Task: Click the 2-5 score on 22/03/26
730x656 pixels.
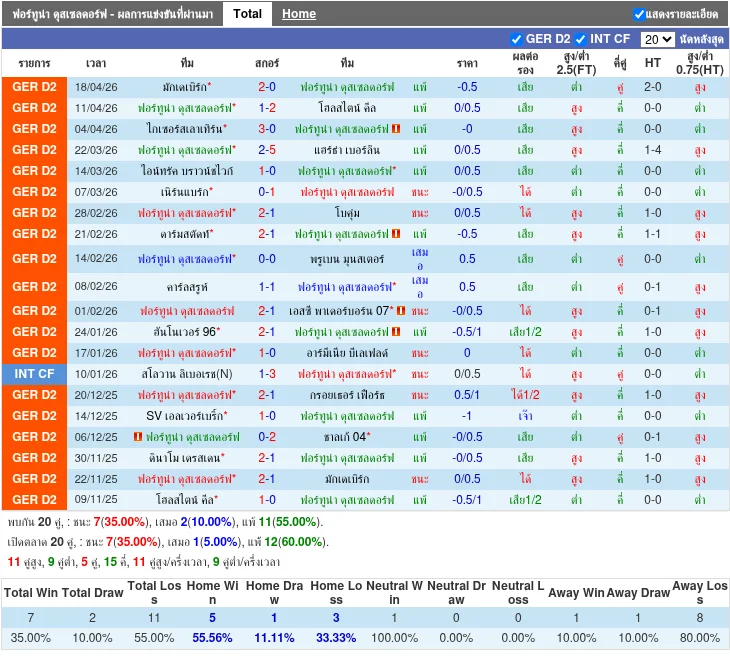Action: pos(267,150)
